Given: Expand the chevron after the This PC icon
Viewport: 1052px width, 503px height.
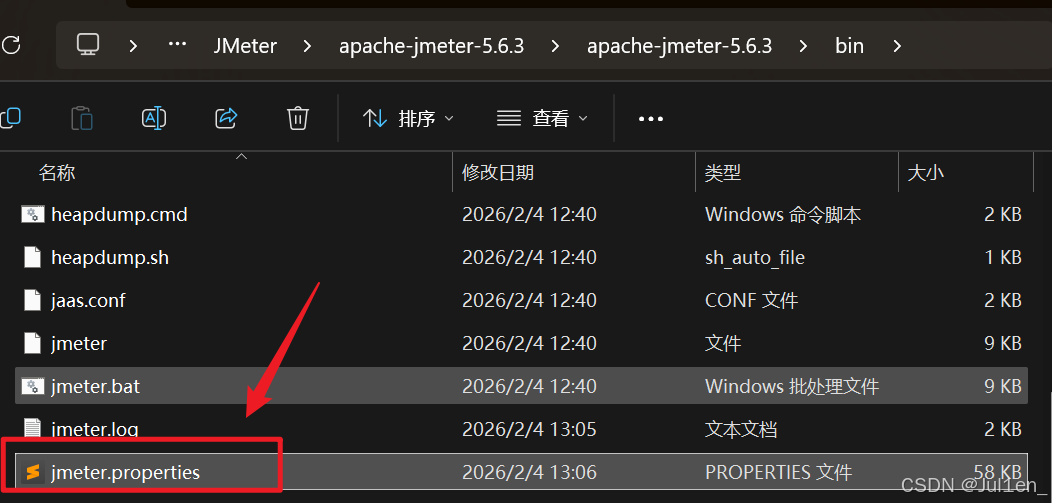Looking at the screenshot, I should click(133, 46).
